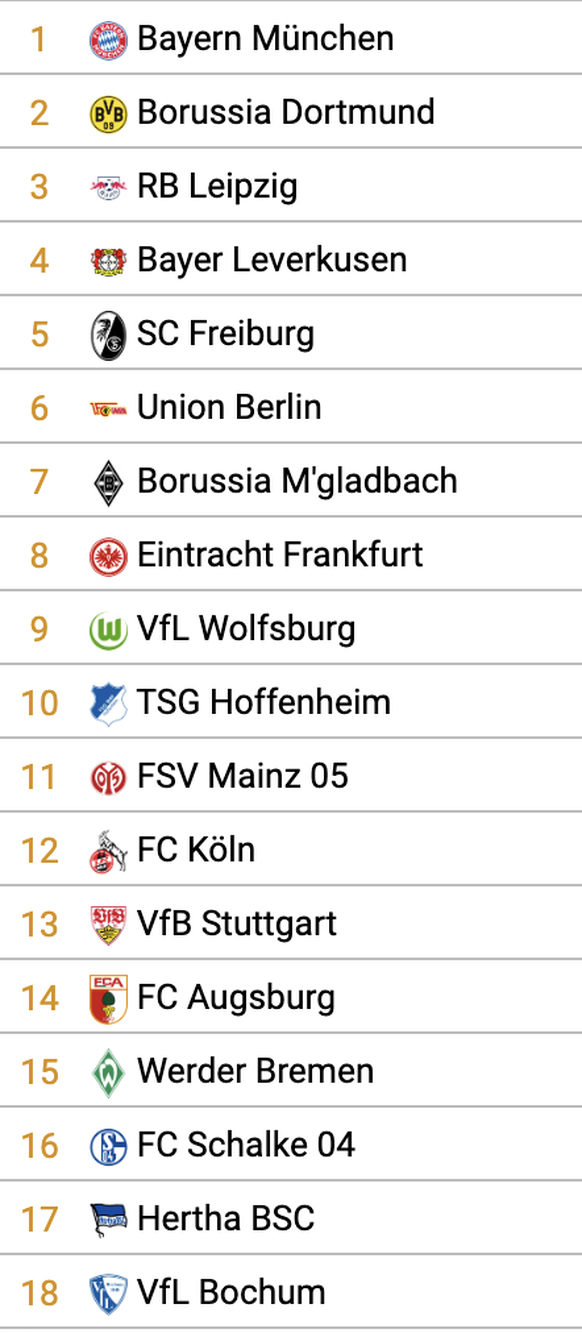Click the Eintracht Frankfurt eagle crest
The image size is (582, 1333).
108,556
